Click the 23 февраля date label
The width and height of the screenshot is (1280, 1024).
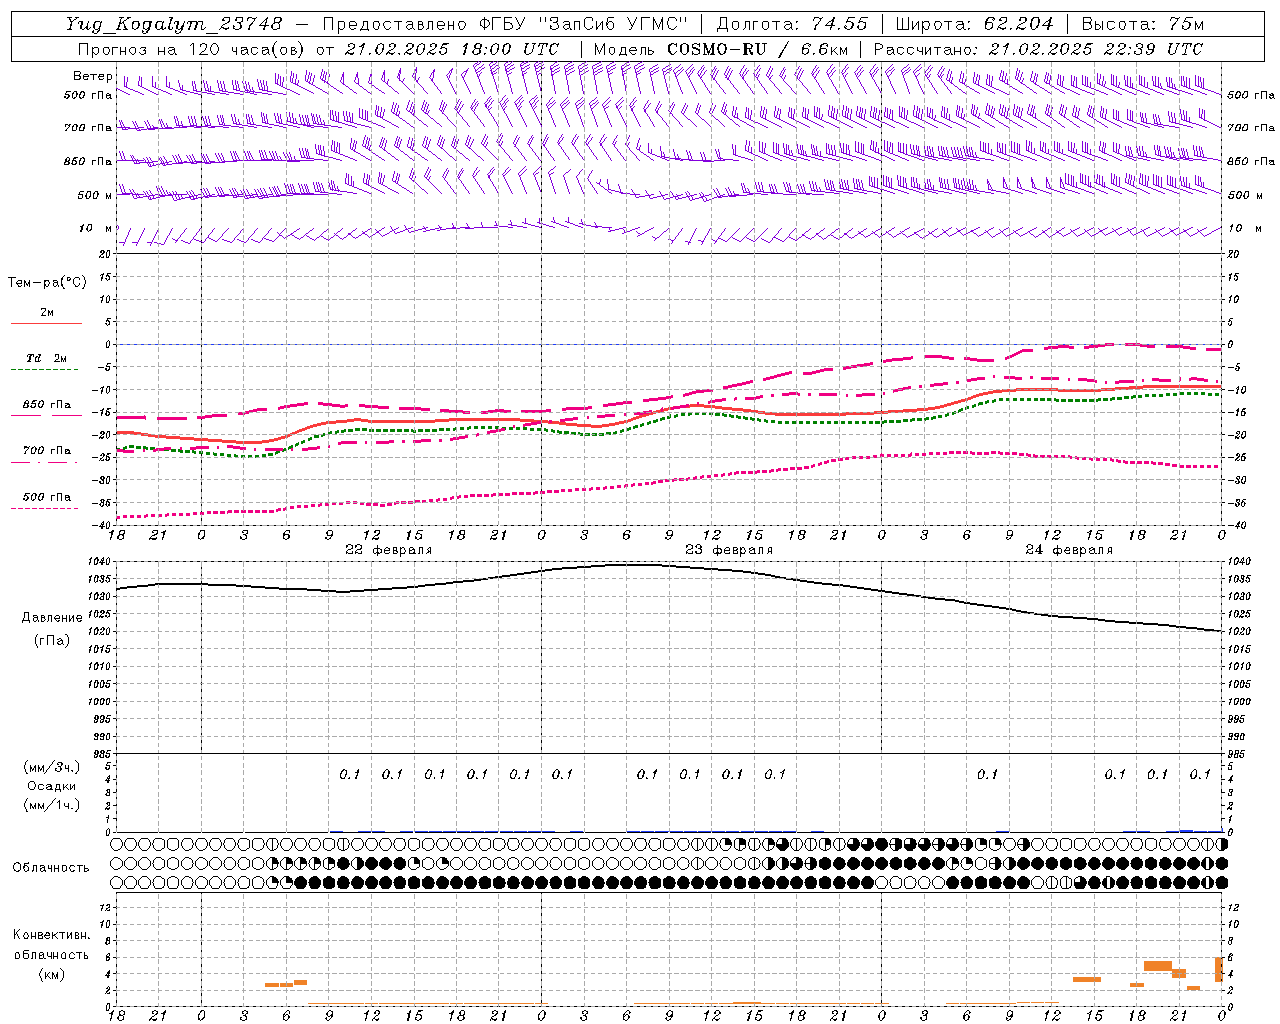coord(729,550)
